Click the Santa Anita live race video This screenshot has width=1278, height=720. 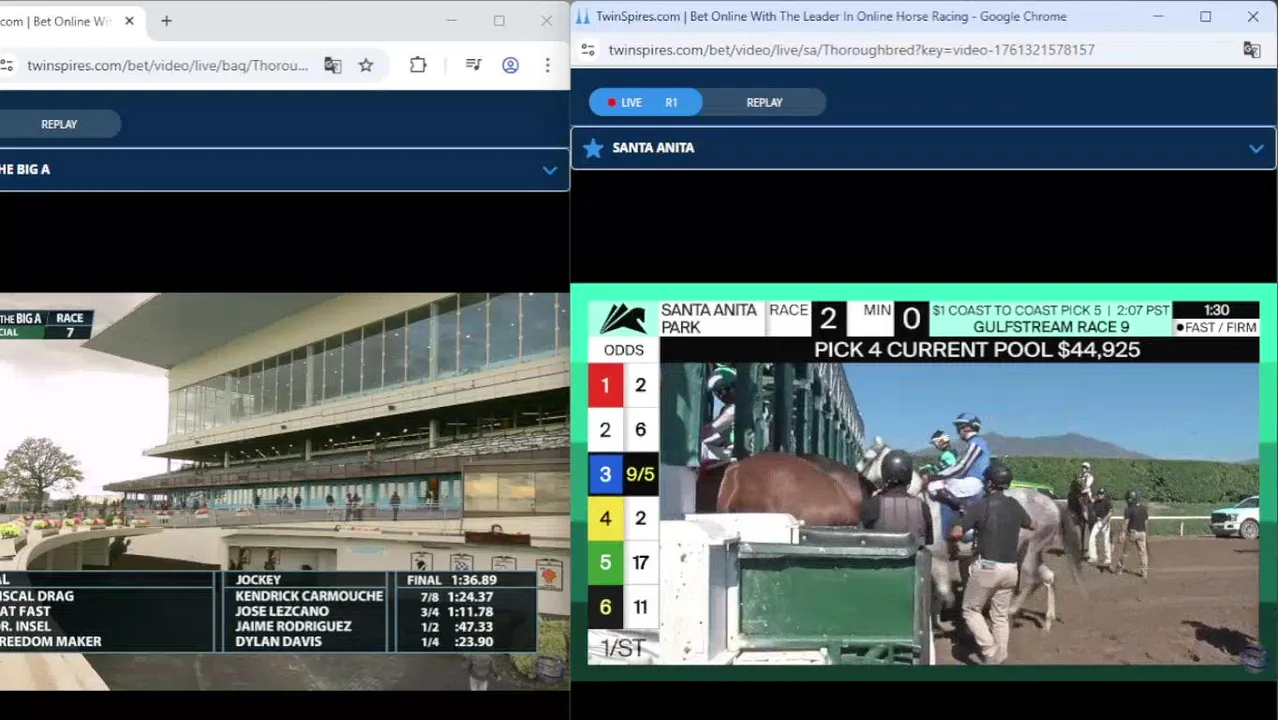[924, 482]
